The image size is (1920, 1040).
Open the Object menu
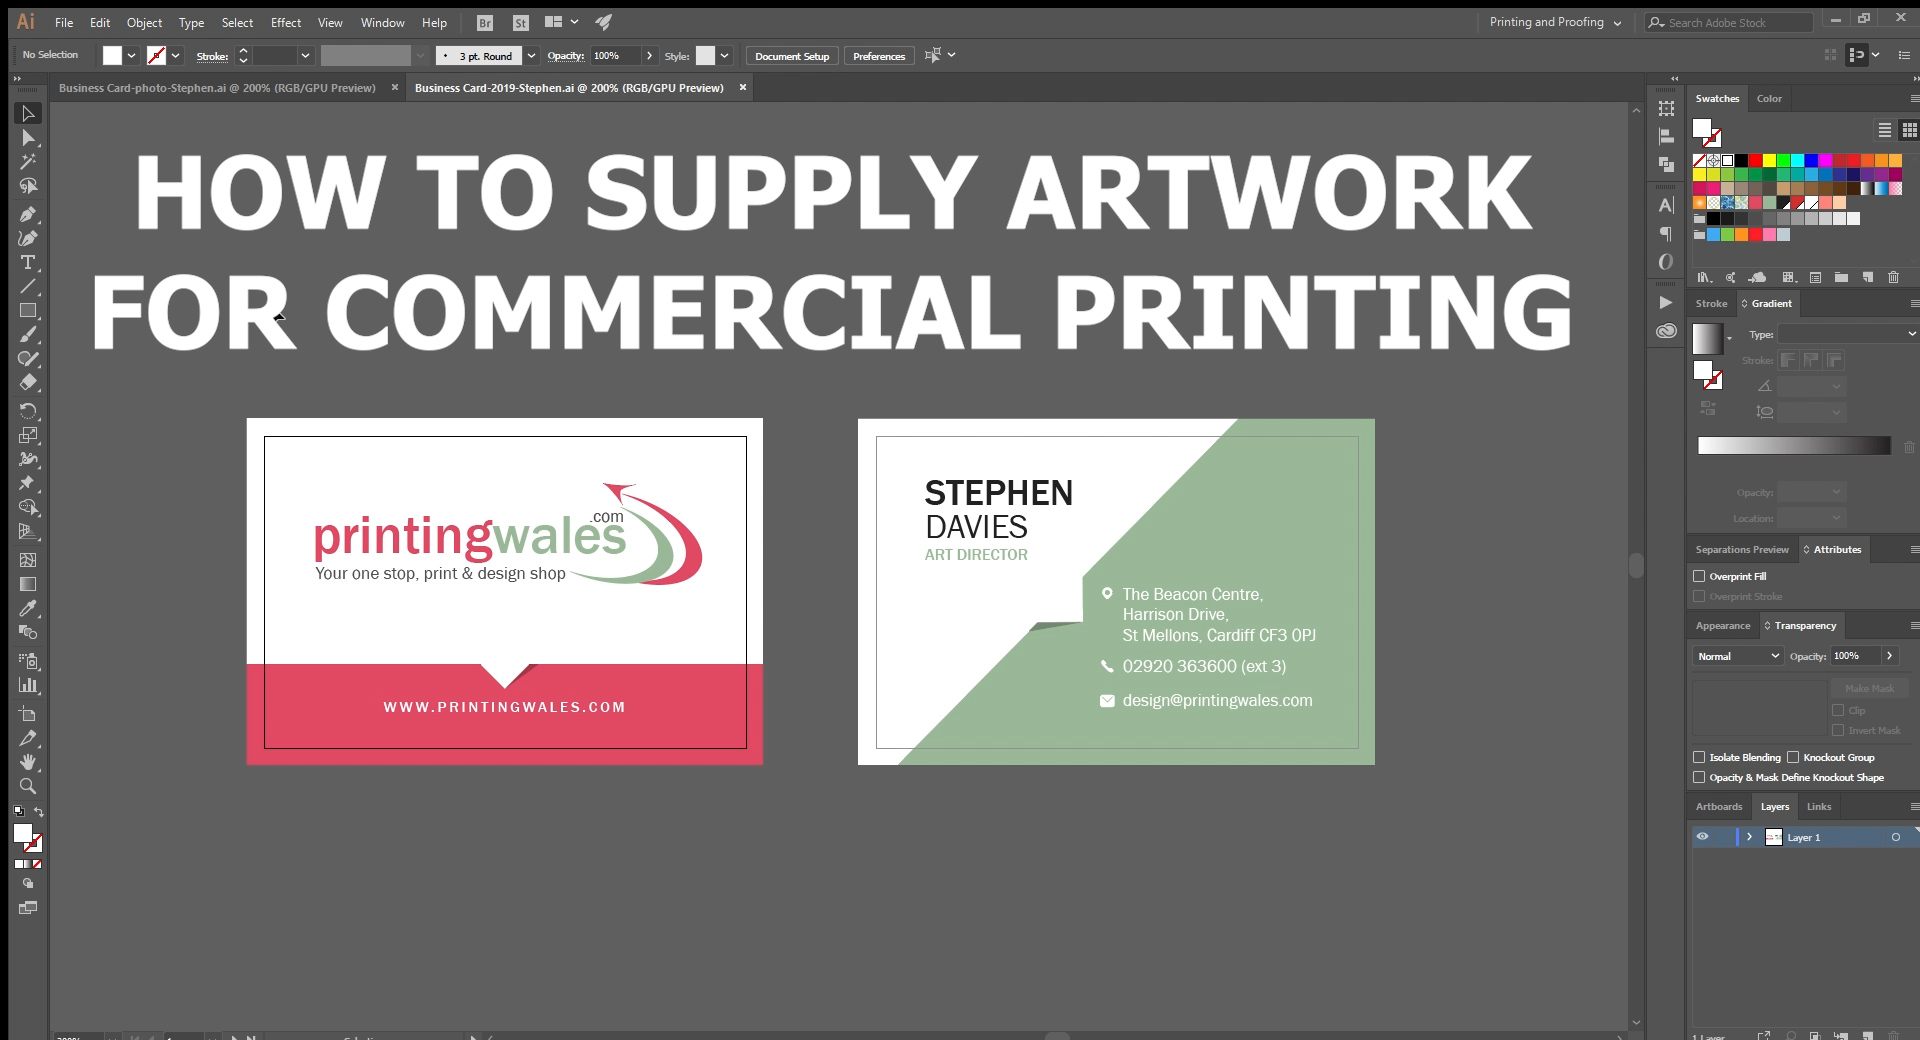pyautogui.click(x=144, y=22)
